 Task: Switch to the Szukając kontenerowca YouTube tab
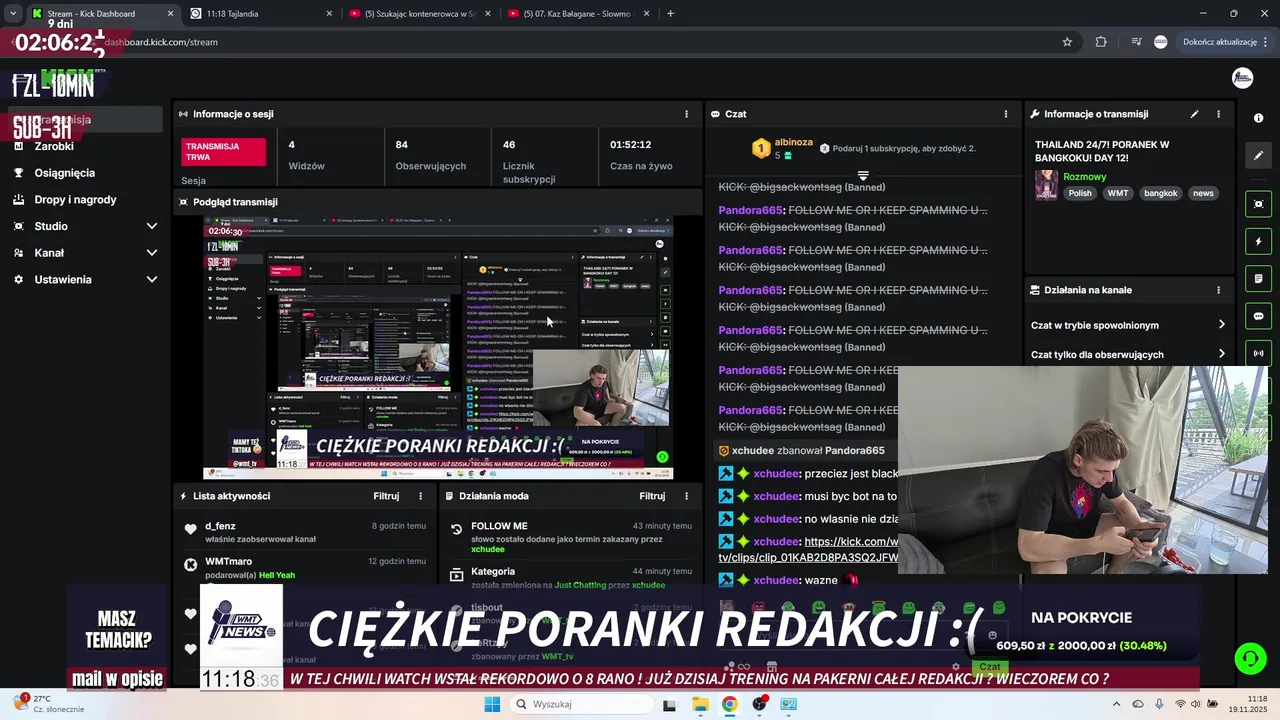pos(418,14)
